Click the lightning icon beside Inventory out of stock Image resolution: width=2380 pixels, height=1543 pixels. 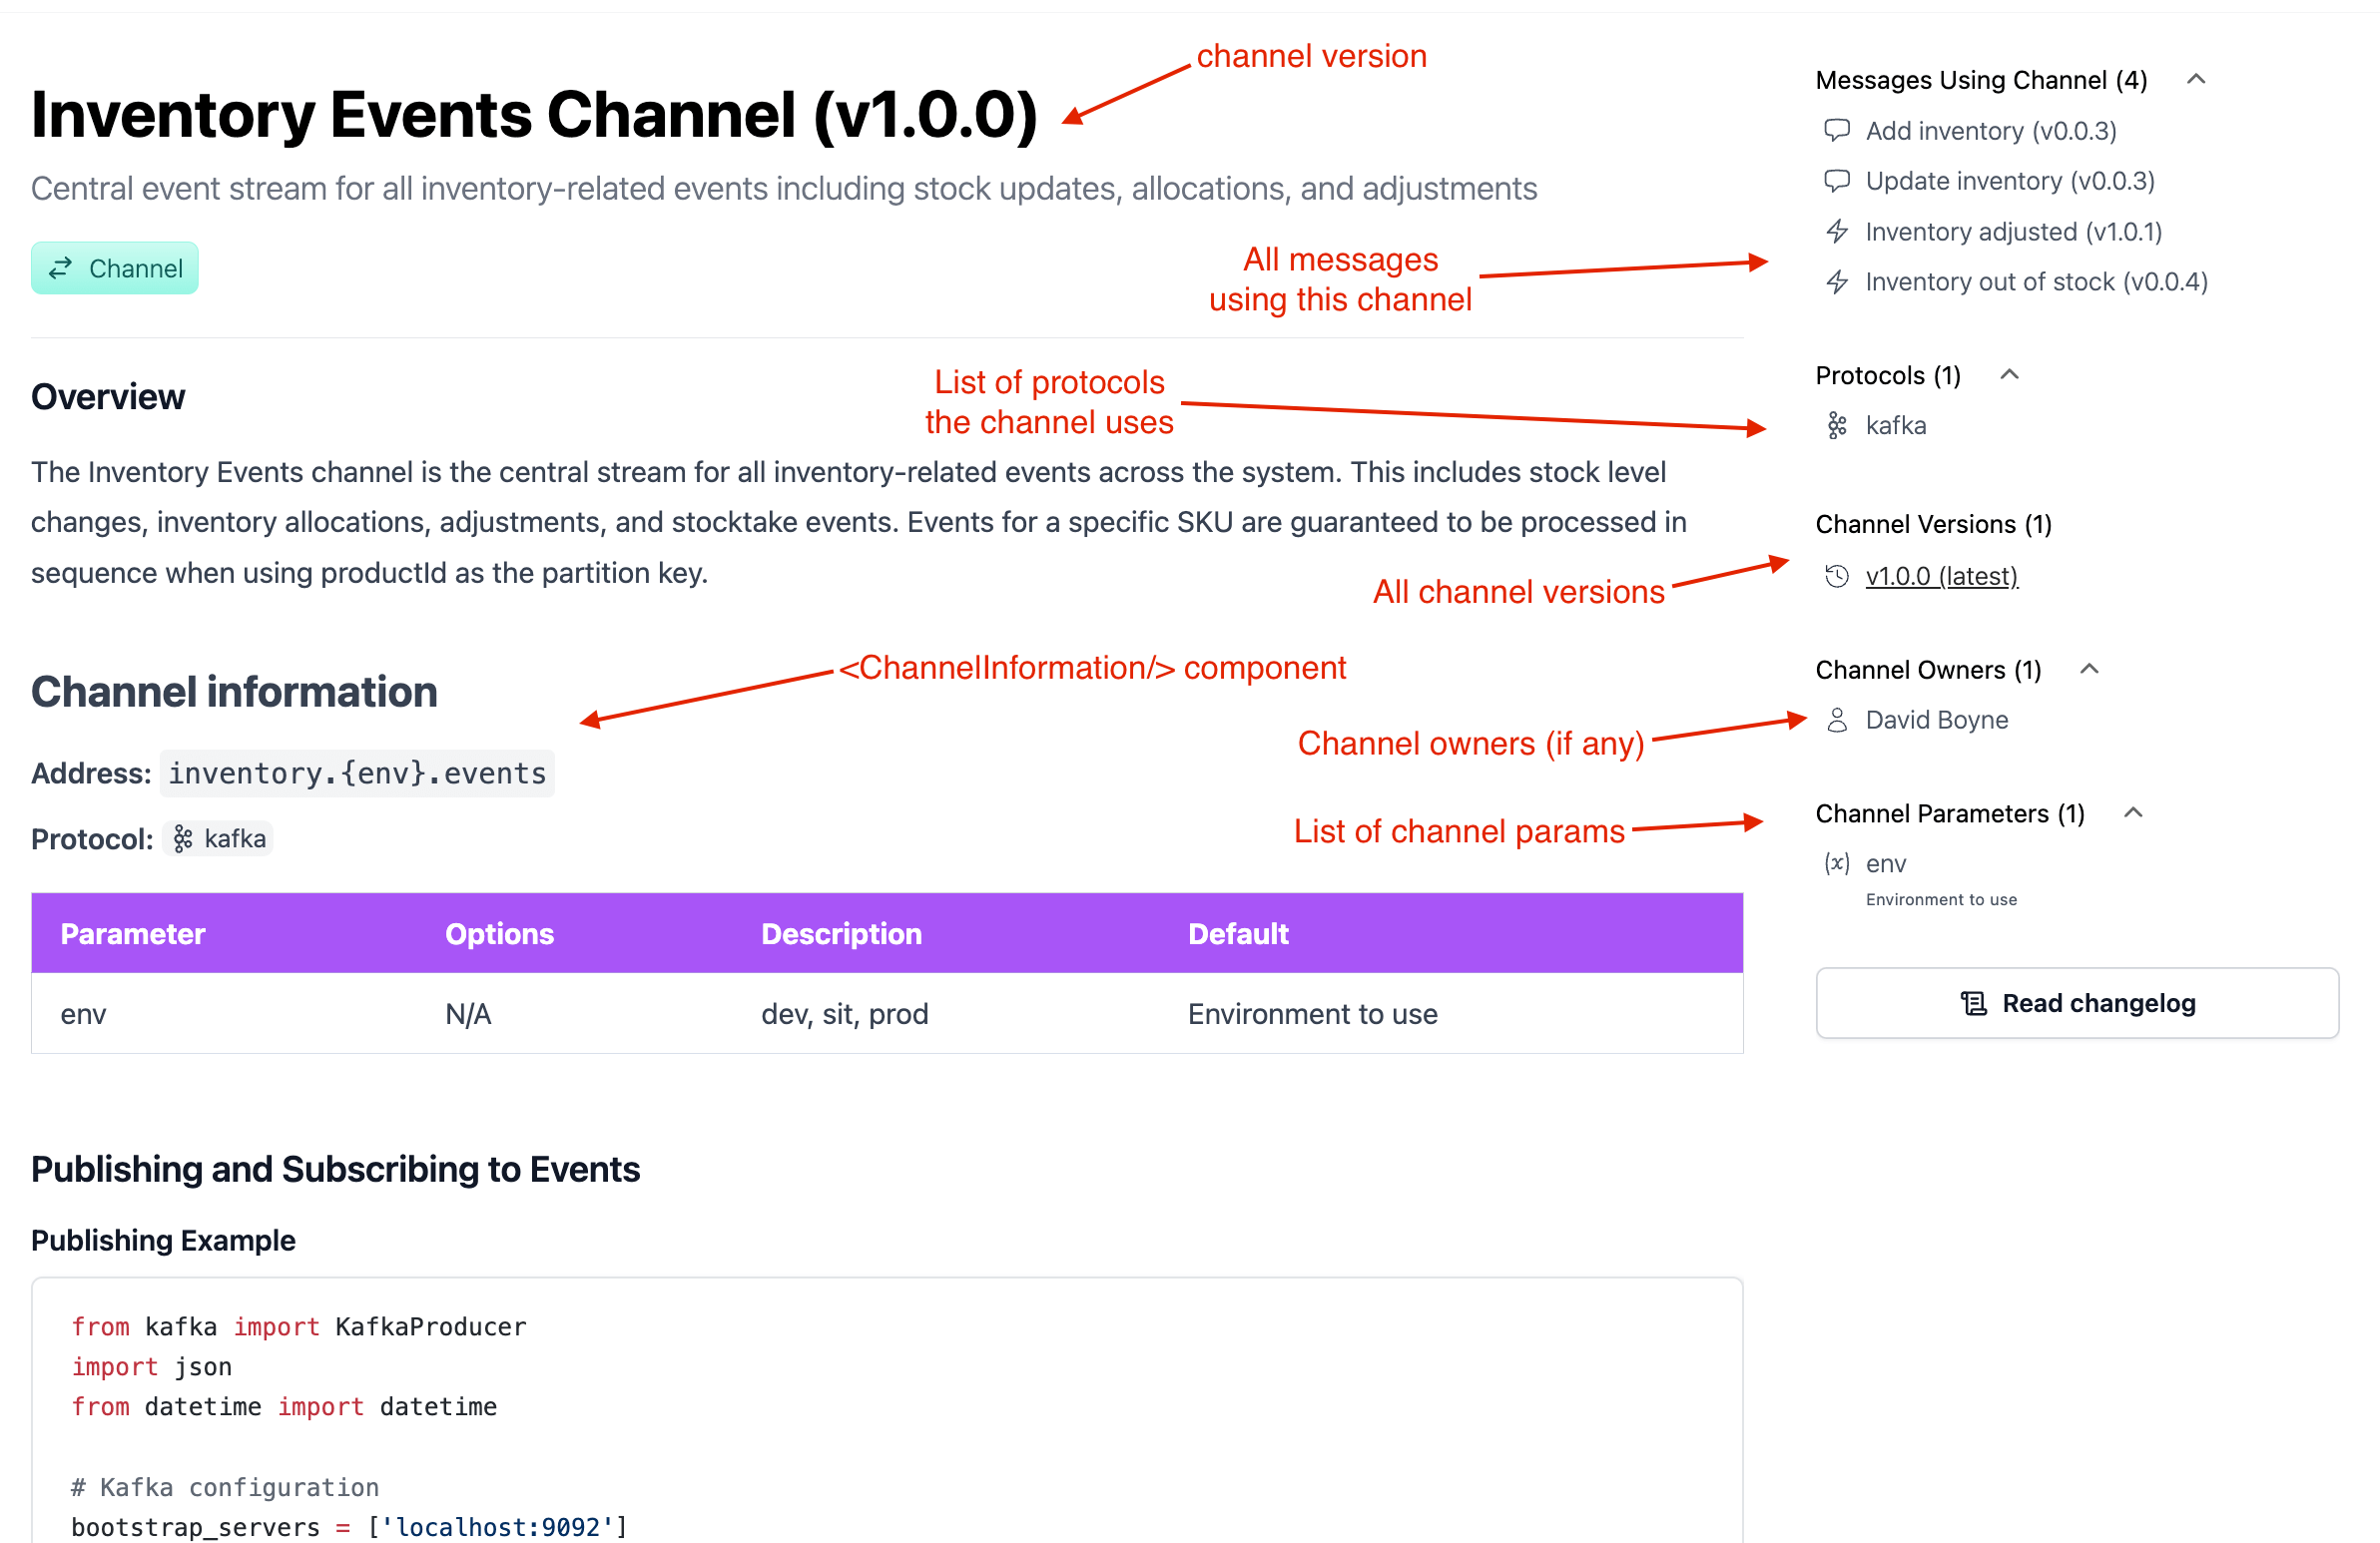[1837, 282]
